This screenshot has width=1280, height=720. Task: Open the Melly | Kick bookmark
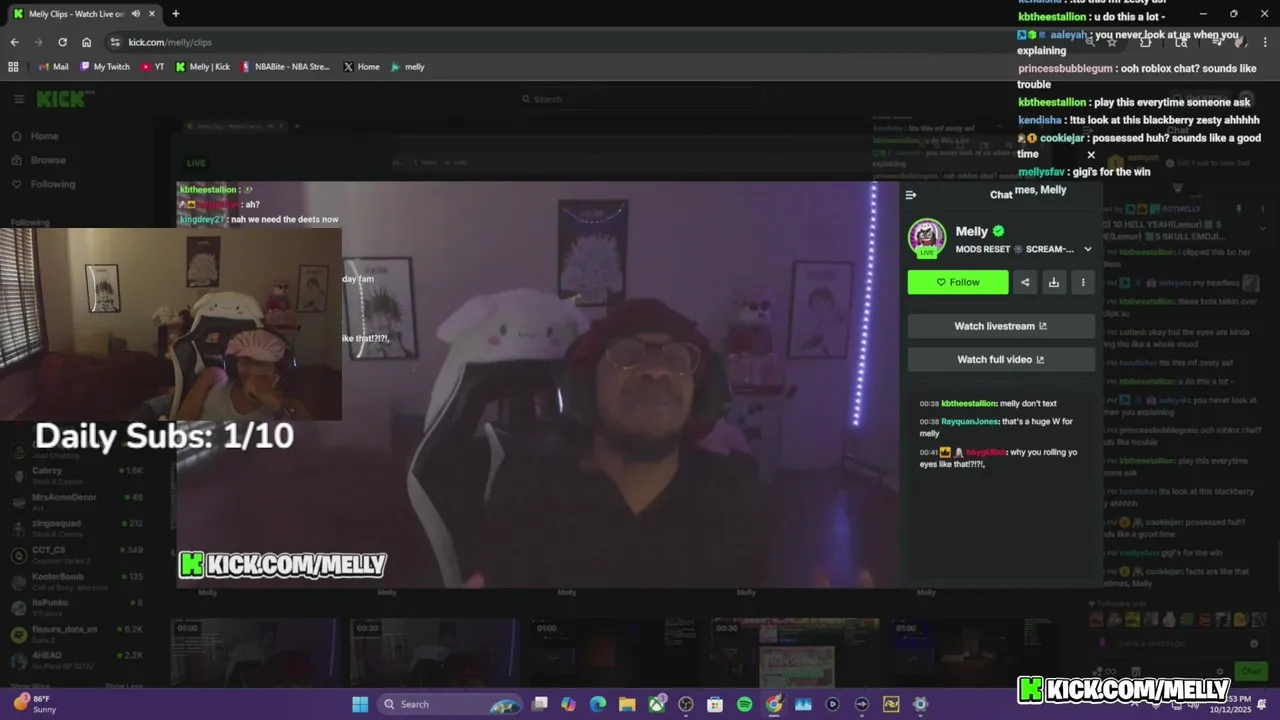click(x=203, y=67)
